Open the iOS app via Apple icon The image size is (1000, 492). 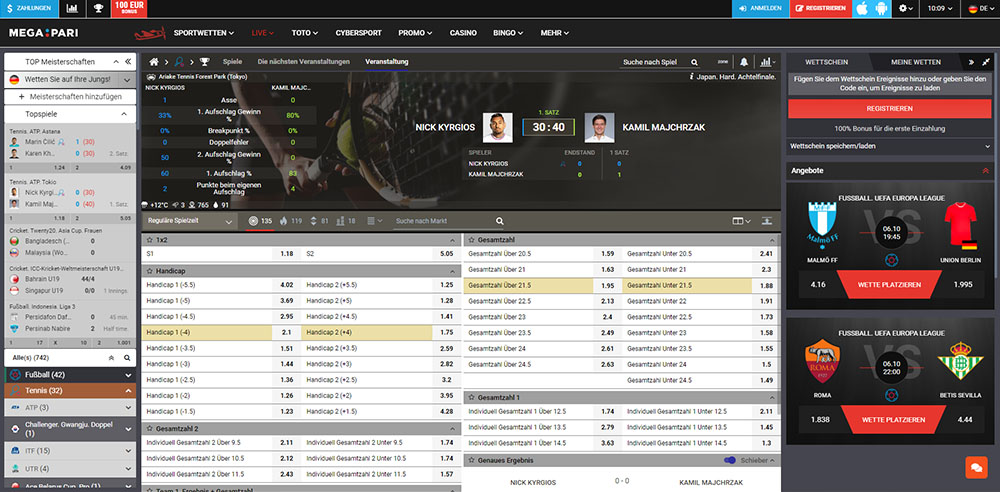coord(862,8)
